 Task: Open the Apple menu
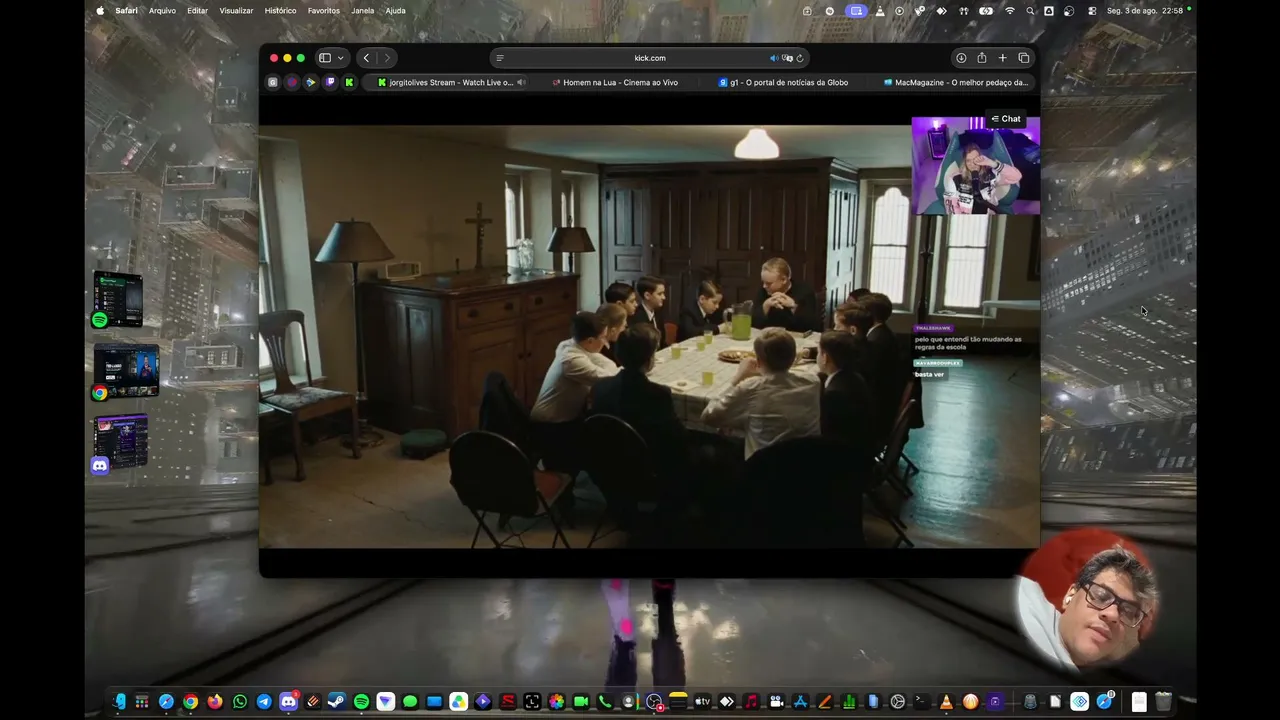click(100, 11)
